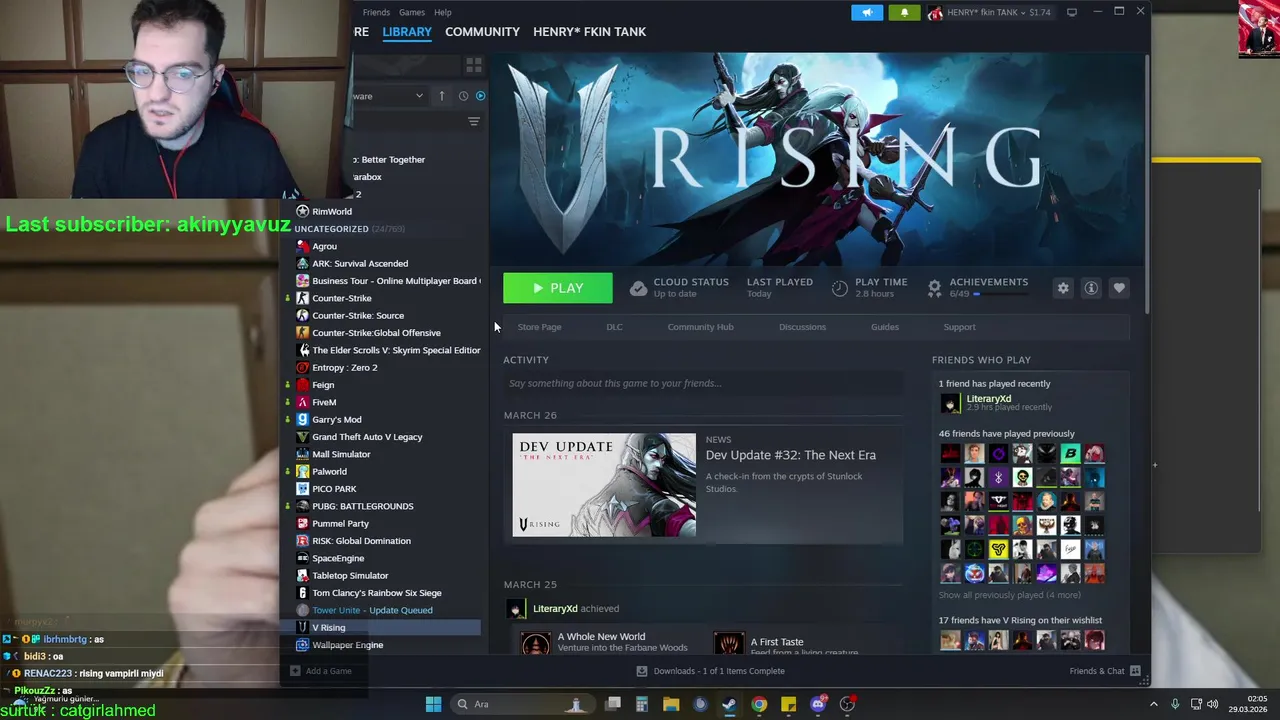The width and height of the screenshot is (1280, 720).
Task: Show hidden system tray icons
Action: click(1153, 704)
